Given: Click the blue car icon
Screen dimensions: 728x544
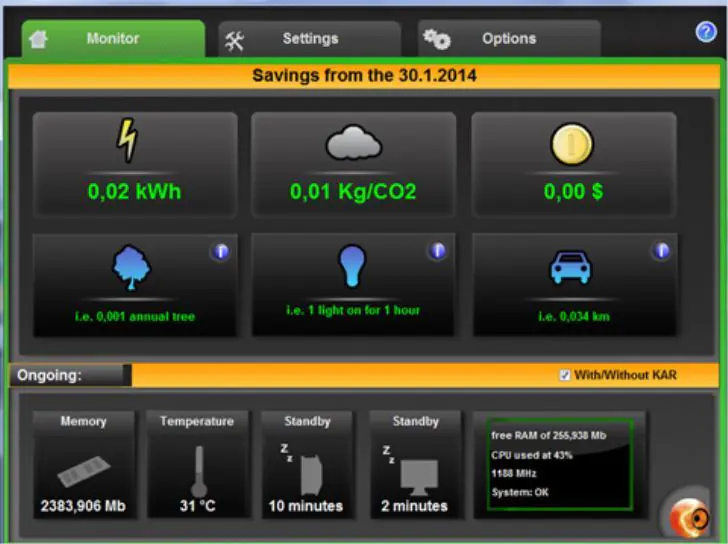Looking at the screenshot, I should [573, 269].
